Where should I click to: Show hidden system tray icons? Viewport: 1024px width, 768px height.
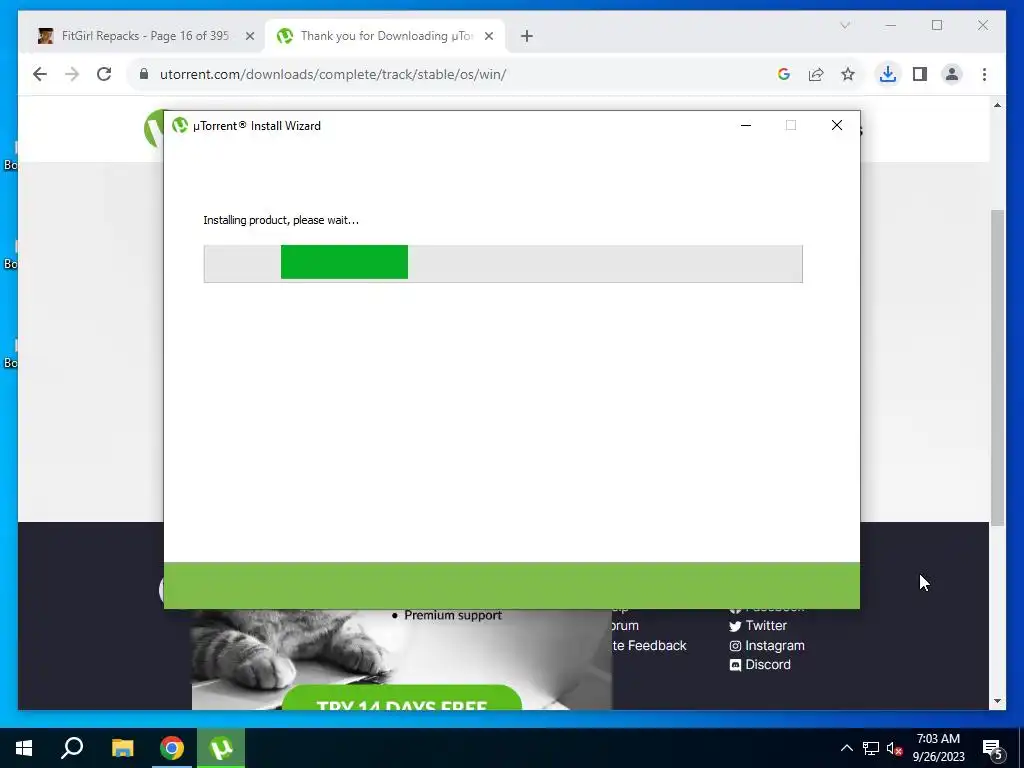coord(846,748)
